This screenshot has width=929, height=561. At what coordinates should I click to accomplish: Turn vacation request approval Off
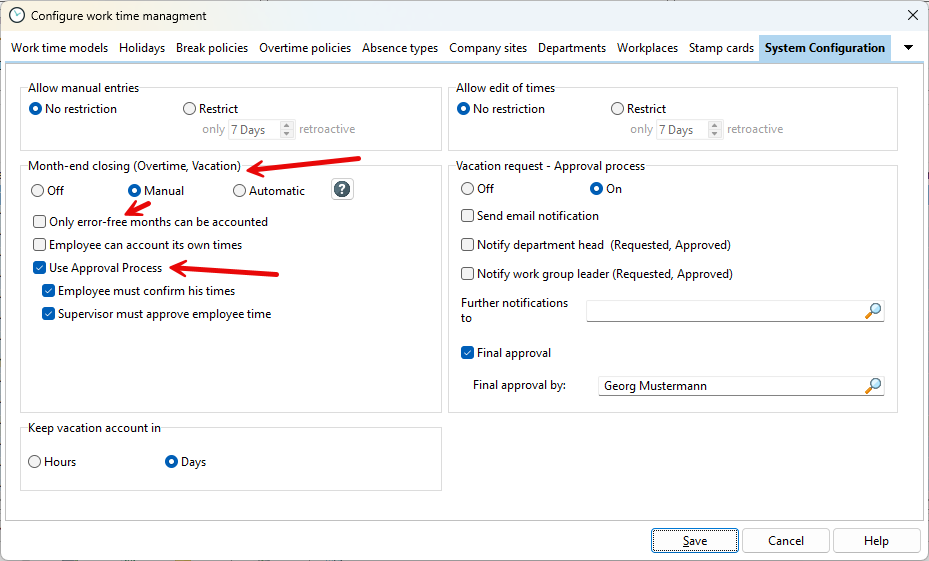click(468, 189)
